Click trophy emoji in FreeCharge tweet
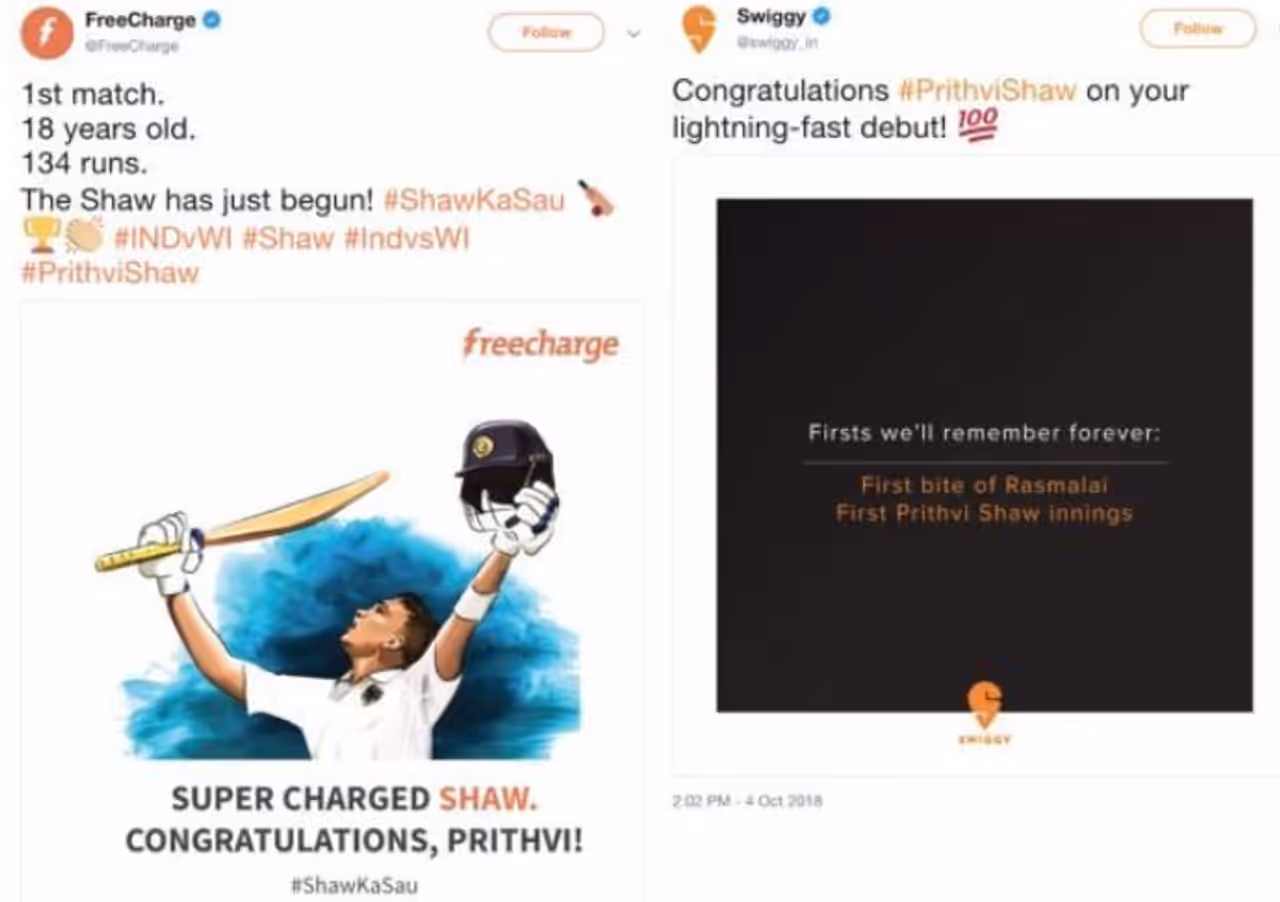 (41, 236)
